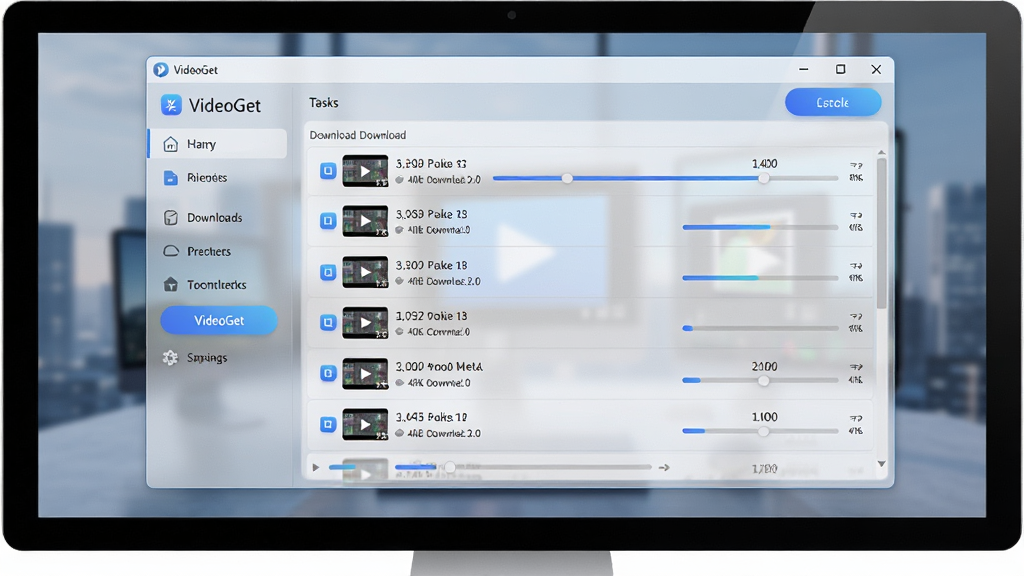1024x576 pixels.
Task: Click status icon beside 3,209 Poke 83 subtitle
Action: click(x=399, y=180)
